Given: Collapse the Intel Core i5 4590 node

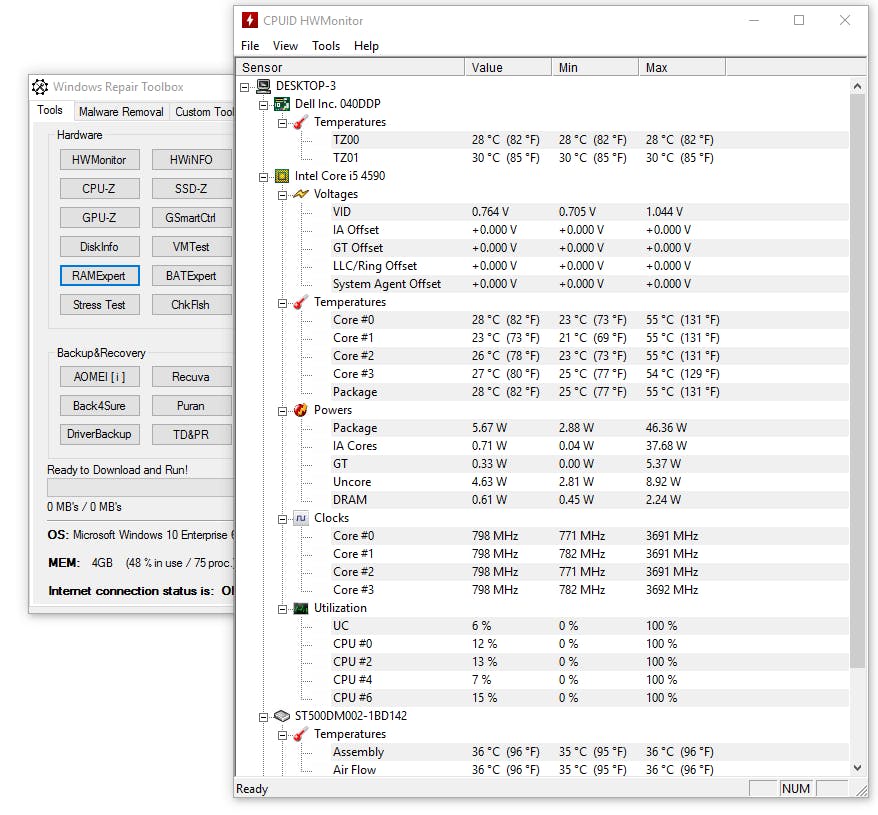Looking at the screenshot, I should click(263, 177).
